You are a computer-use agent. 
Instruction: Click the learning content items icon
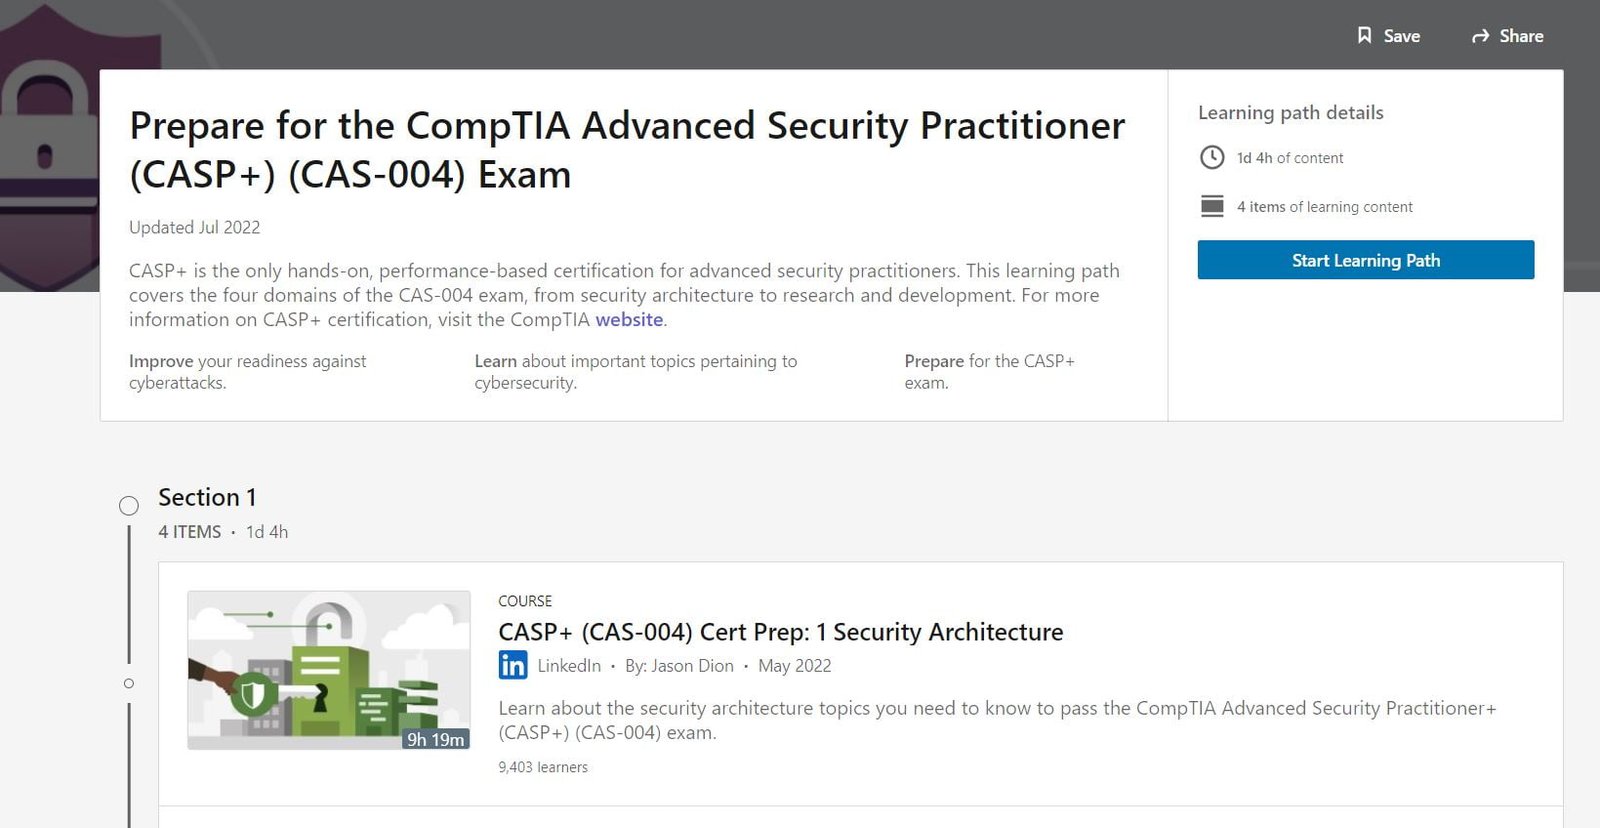[1212, 206]
